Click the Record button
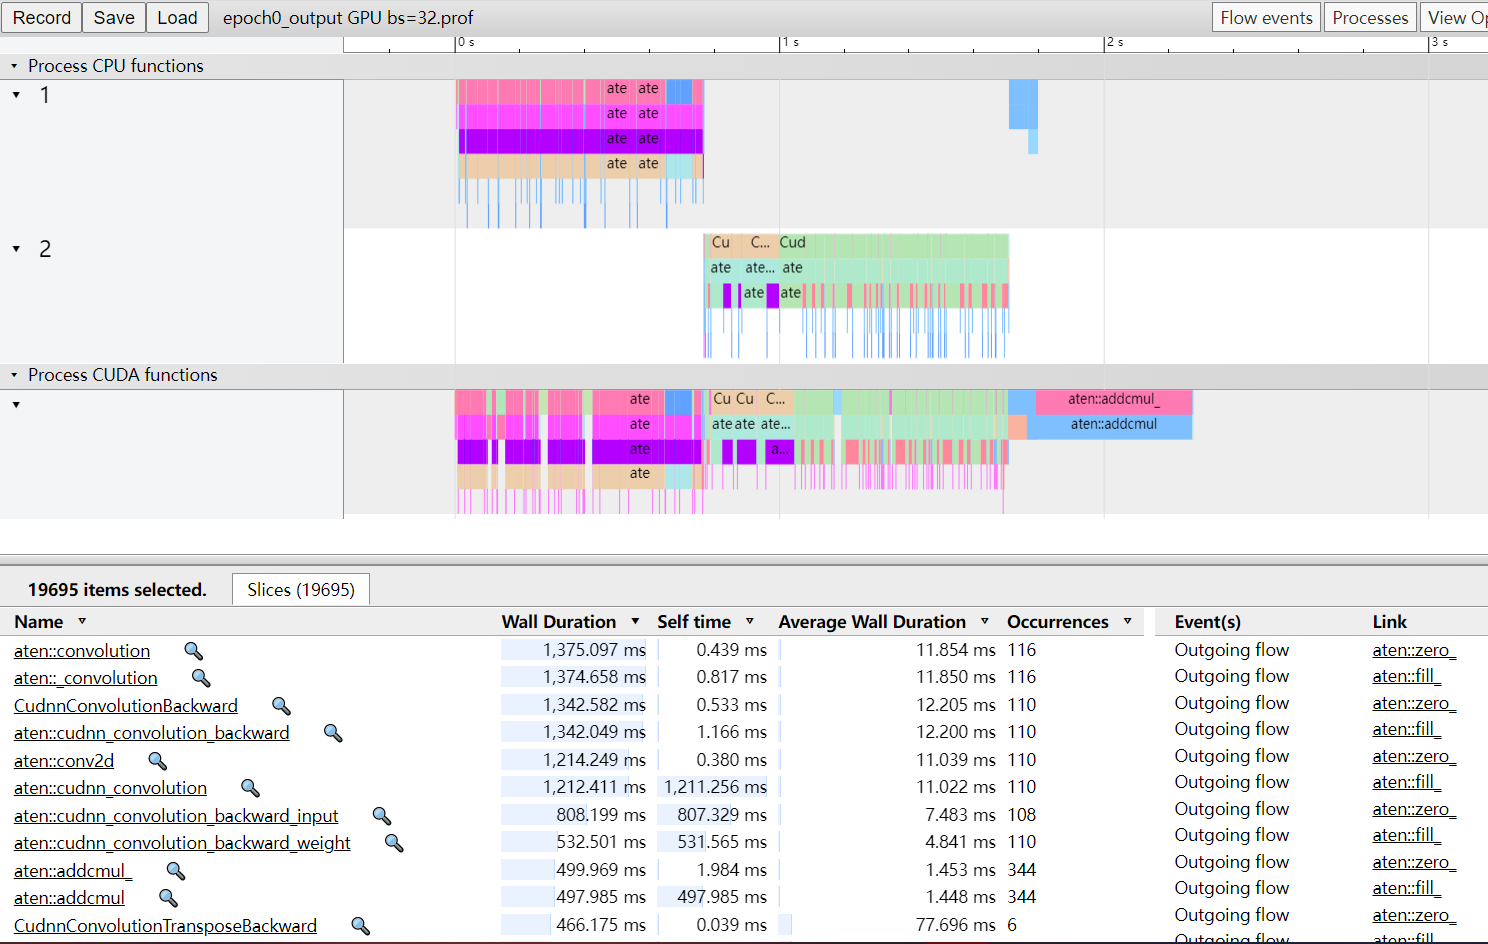This screenshot has width=1488, height=944. pyautogui.click(x=41, y=17)
